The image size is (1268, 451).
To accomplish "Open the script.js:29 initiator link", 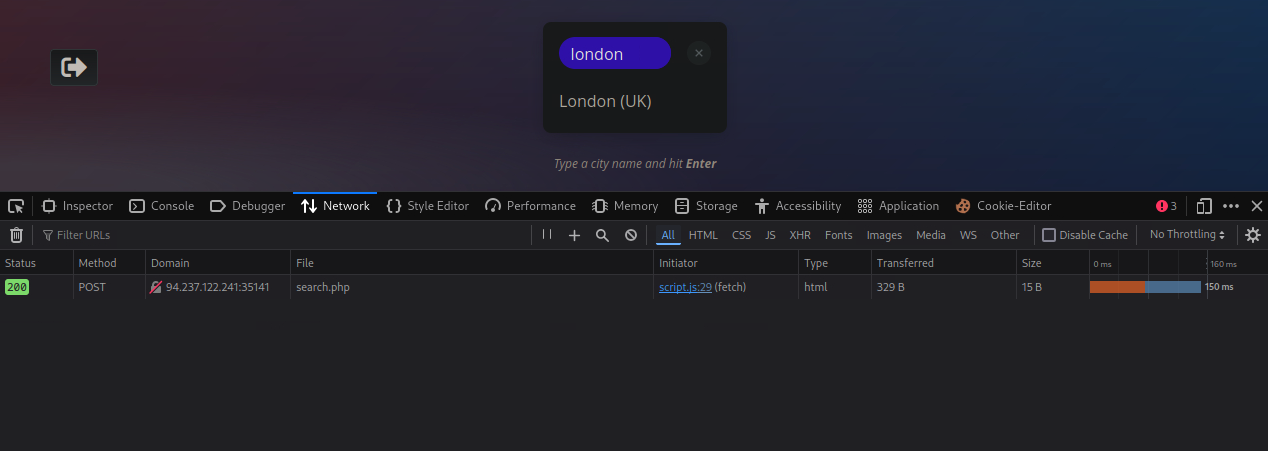I will [x=685, y=287].
